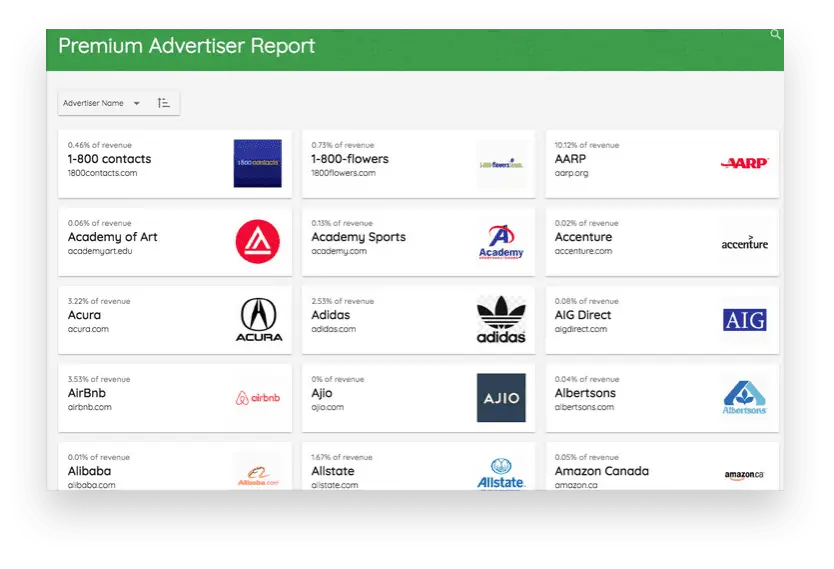Click the Amazon Canada card title
This screenshot has height=569, width=834.
(602, 471)
